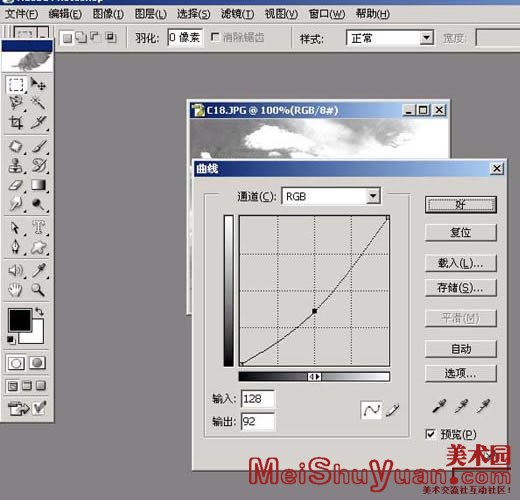Open the 样式 正常 style dropdown
Screen dimensions: 520x500
click(x=426, y=38)
